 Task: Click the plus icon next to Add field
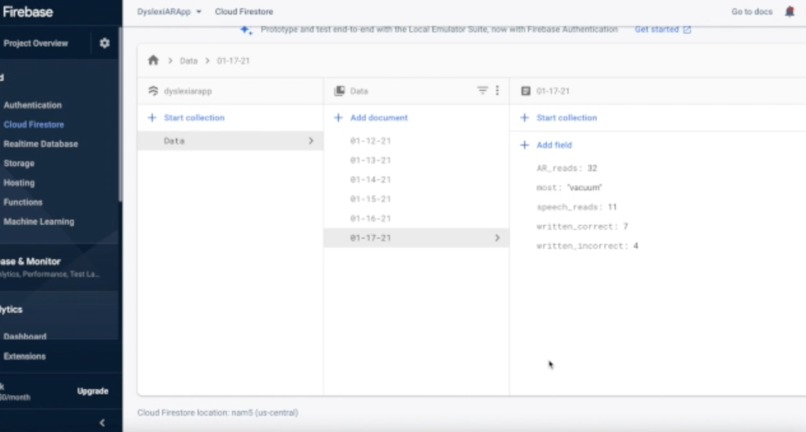[x=524, y=145]
